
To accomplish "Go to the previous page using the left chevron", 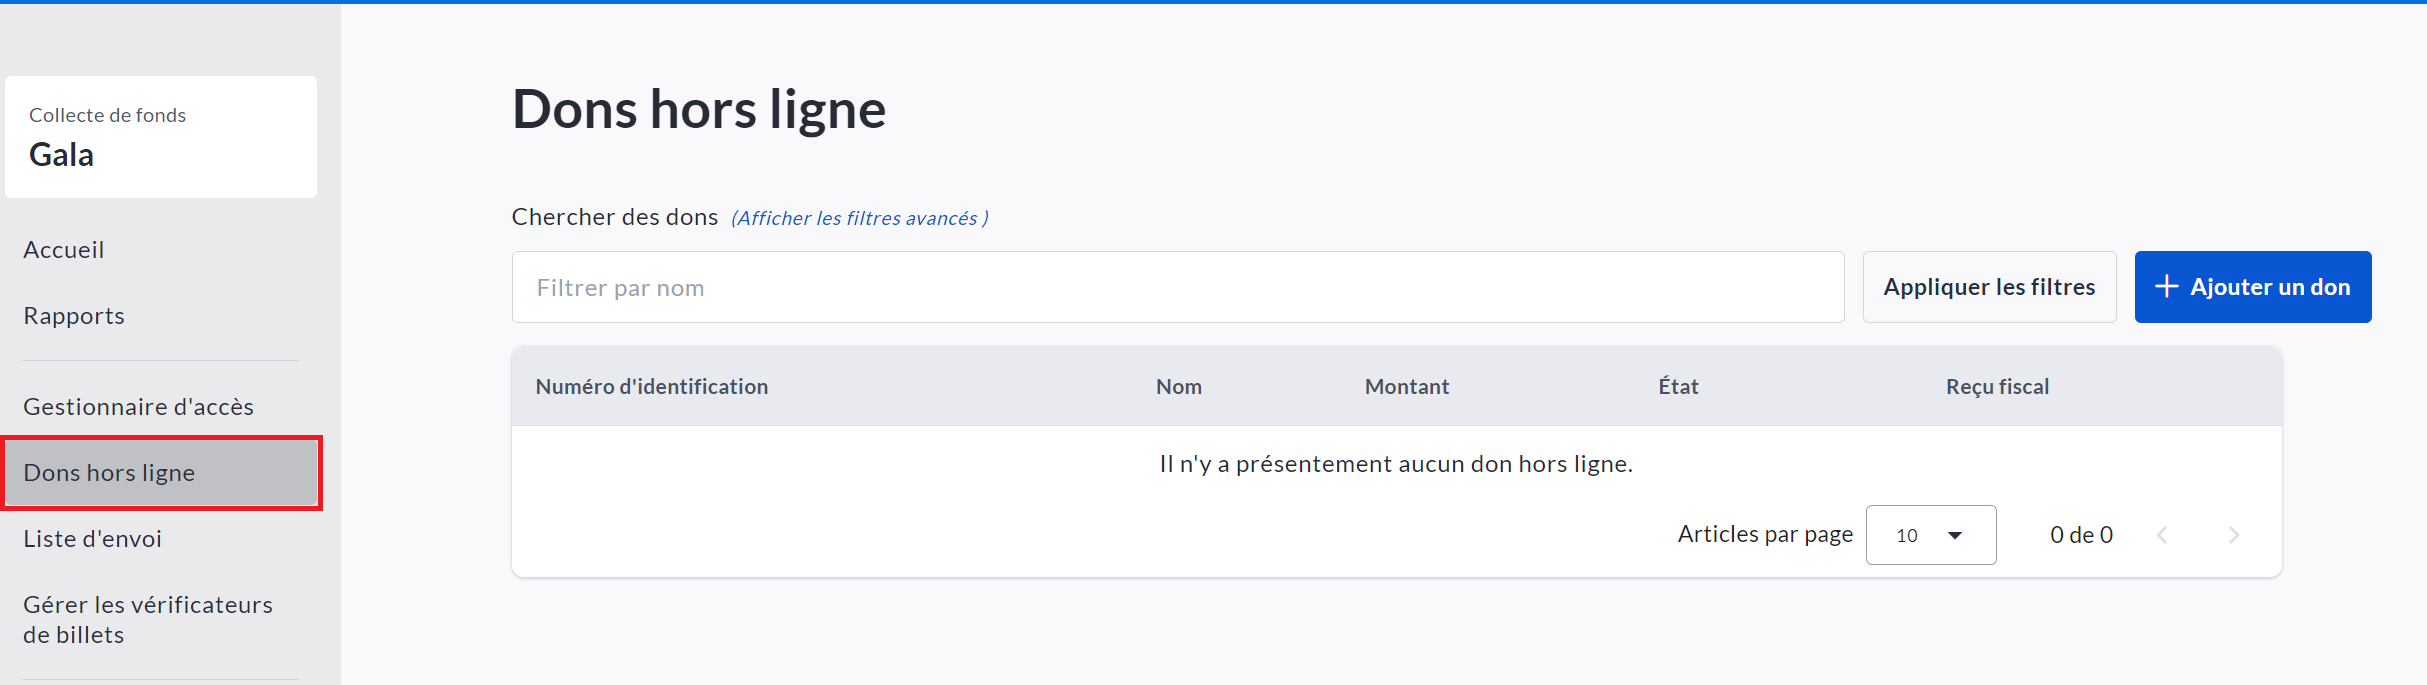I will pyautogui.click(x=2162, y=535).
